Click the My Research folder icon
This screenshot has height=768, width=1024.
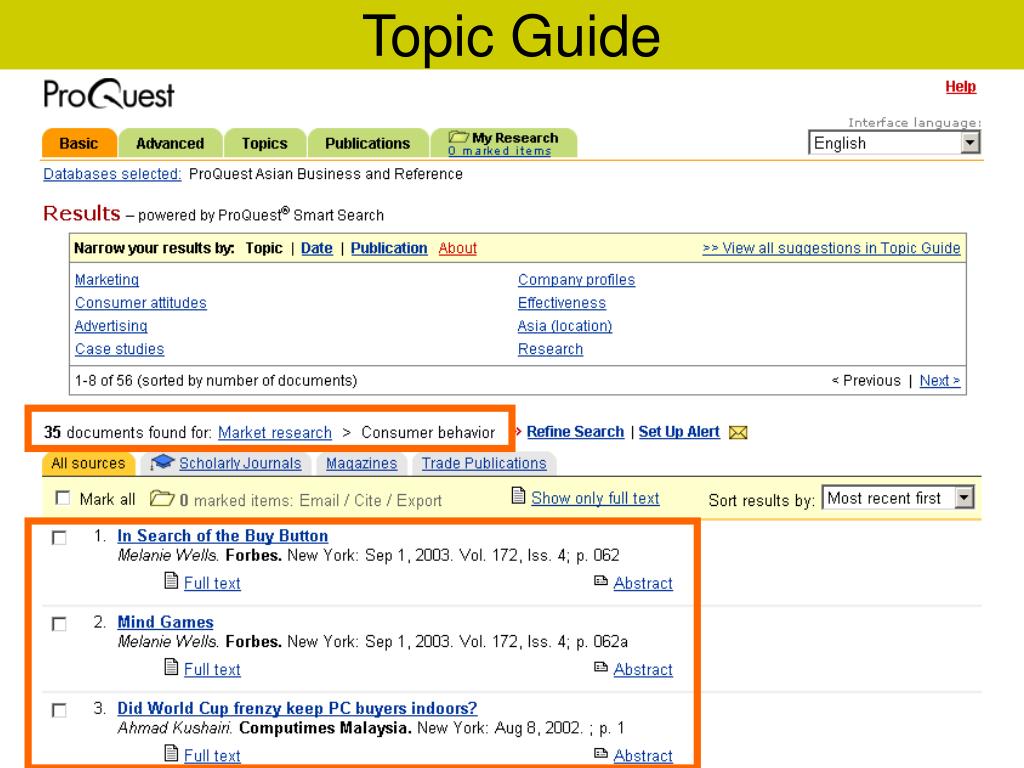(x=458, y=137)
